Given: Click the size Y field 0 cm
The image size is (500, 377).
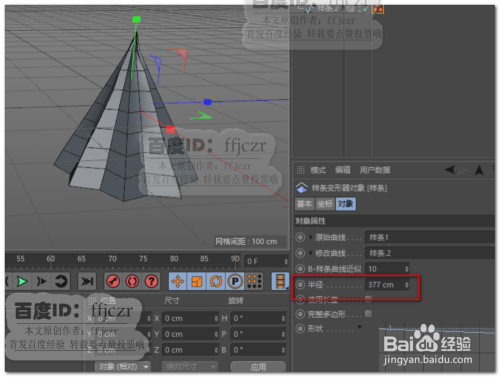Looking at the screenshot, I should (x=191, y=334).
